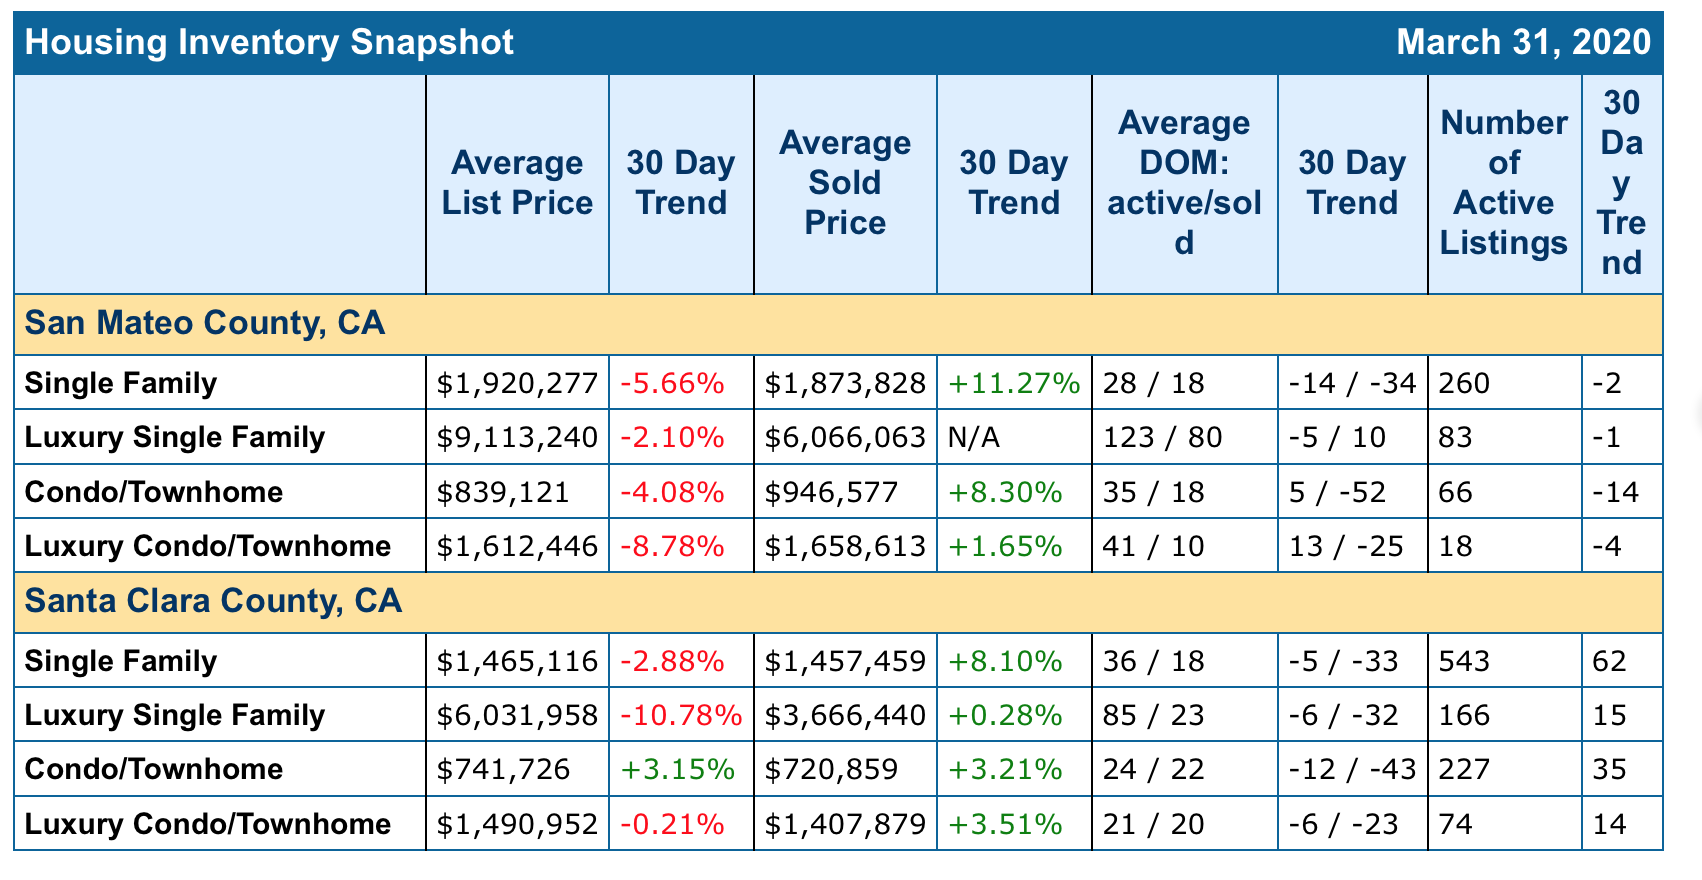Image resolution: width=1702 pixels, height=880 pixels.
Task: Click the green +3.15% list price trend
Action: click(678, 770)
